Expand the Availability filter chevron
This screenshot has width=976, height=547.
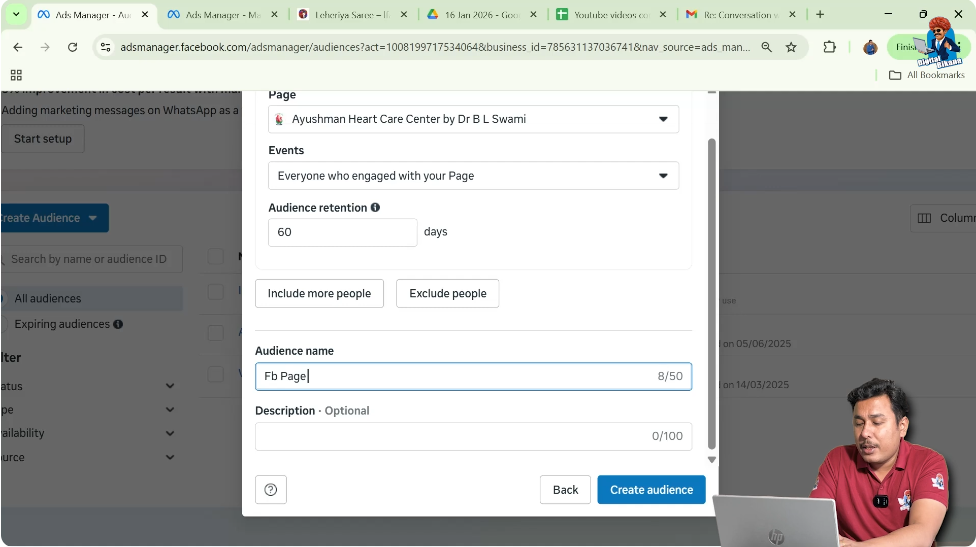click(x=170, y=433)
